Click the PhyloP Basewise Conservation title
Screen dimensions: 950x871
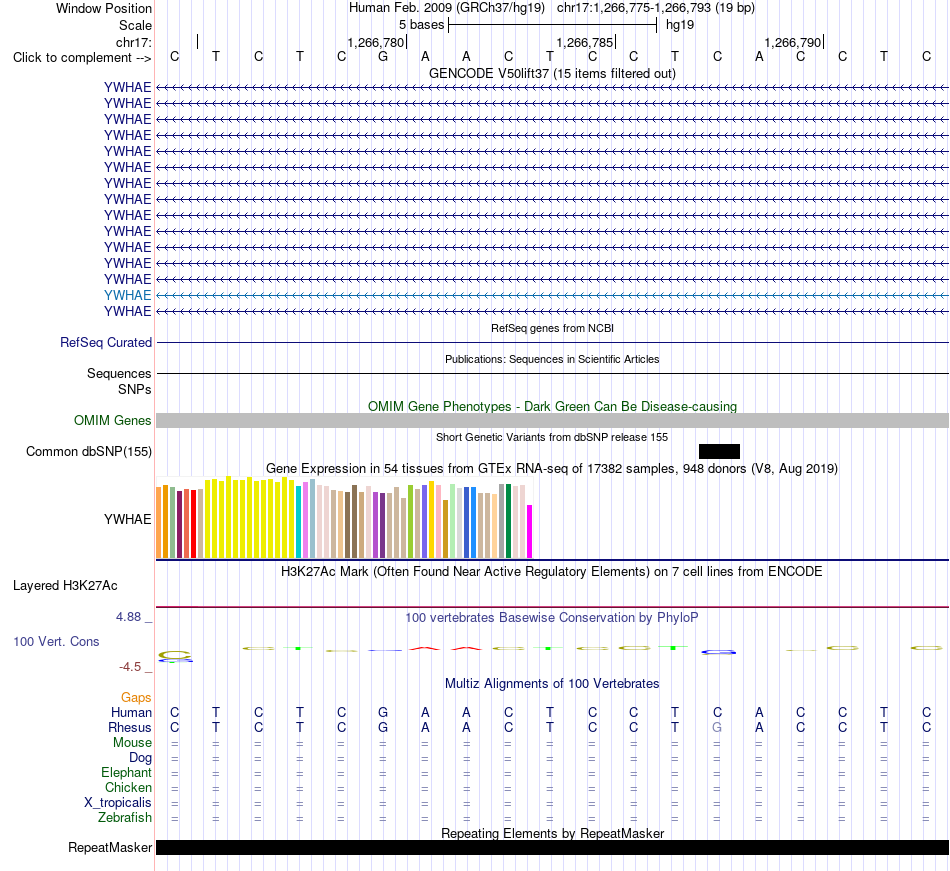click(552, 618)
